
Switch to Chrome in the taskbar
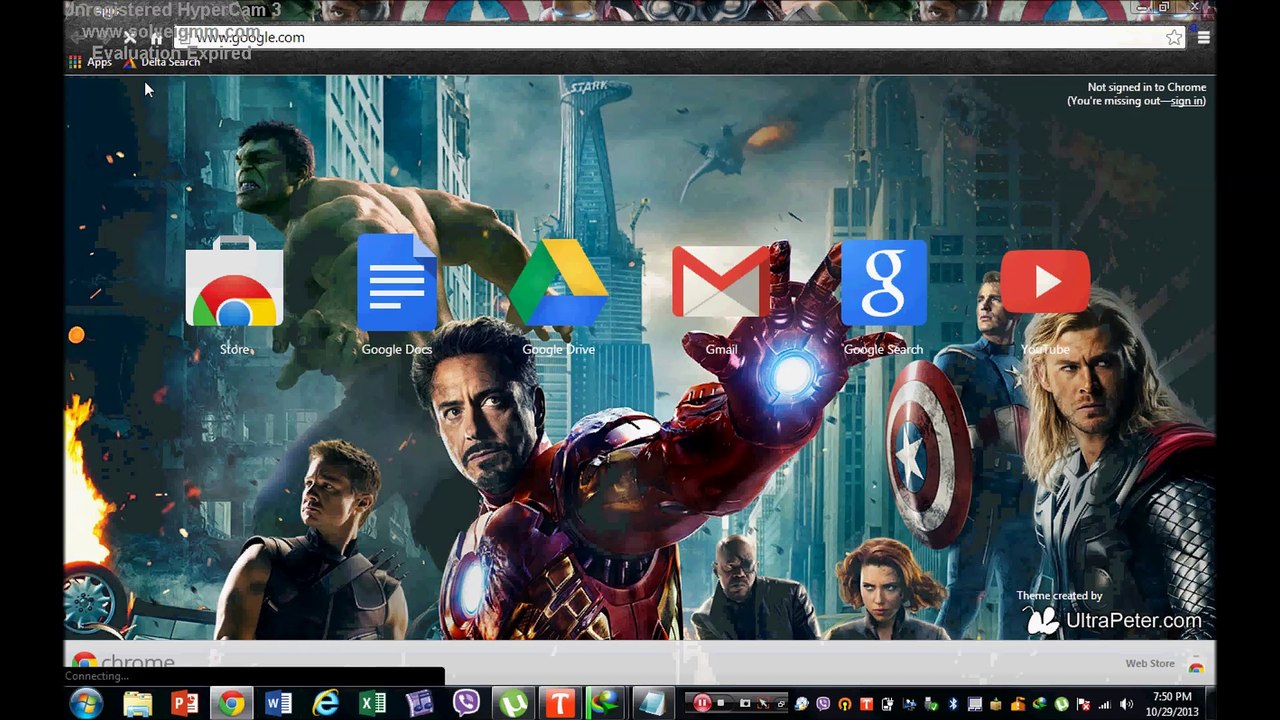[232, 703]
